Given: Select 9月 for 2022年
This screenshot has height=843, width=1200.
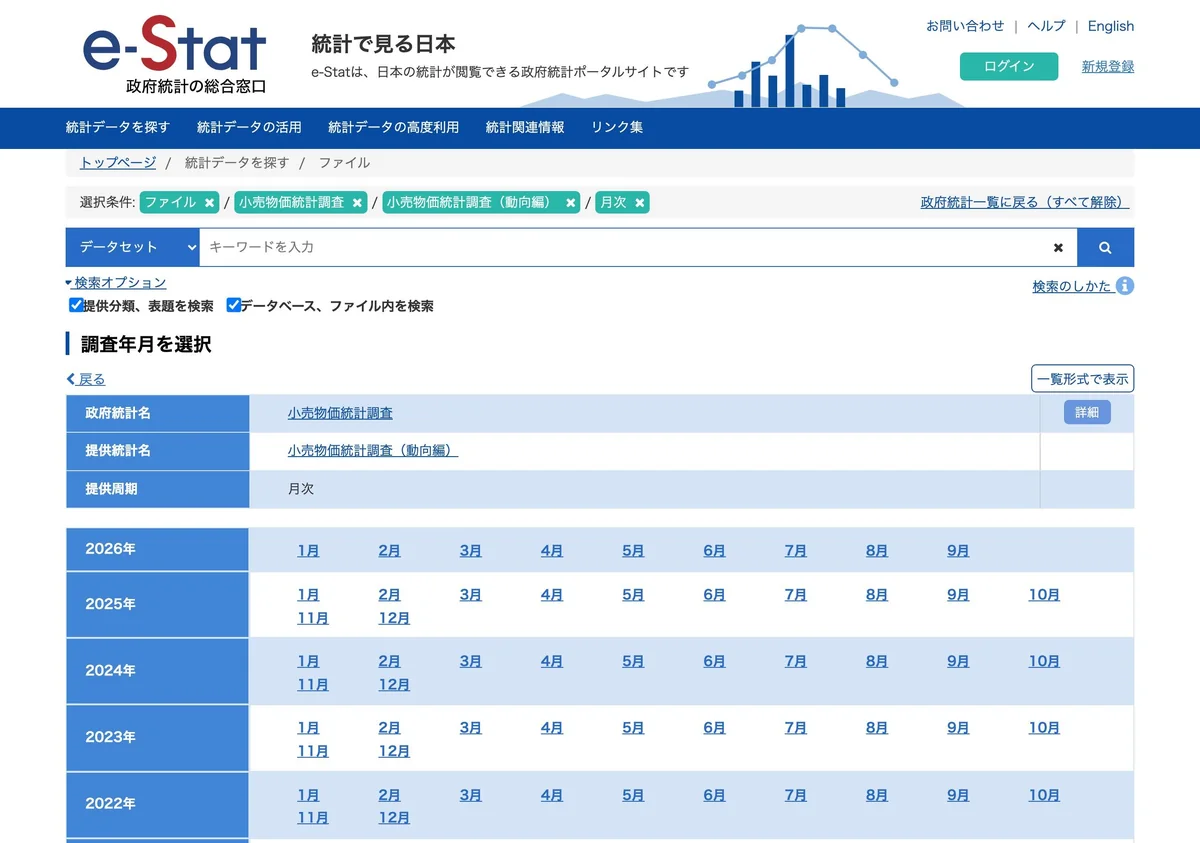Looking at the screenshot, I should [x=958, y=796].
